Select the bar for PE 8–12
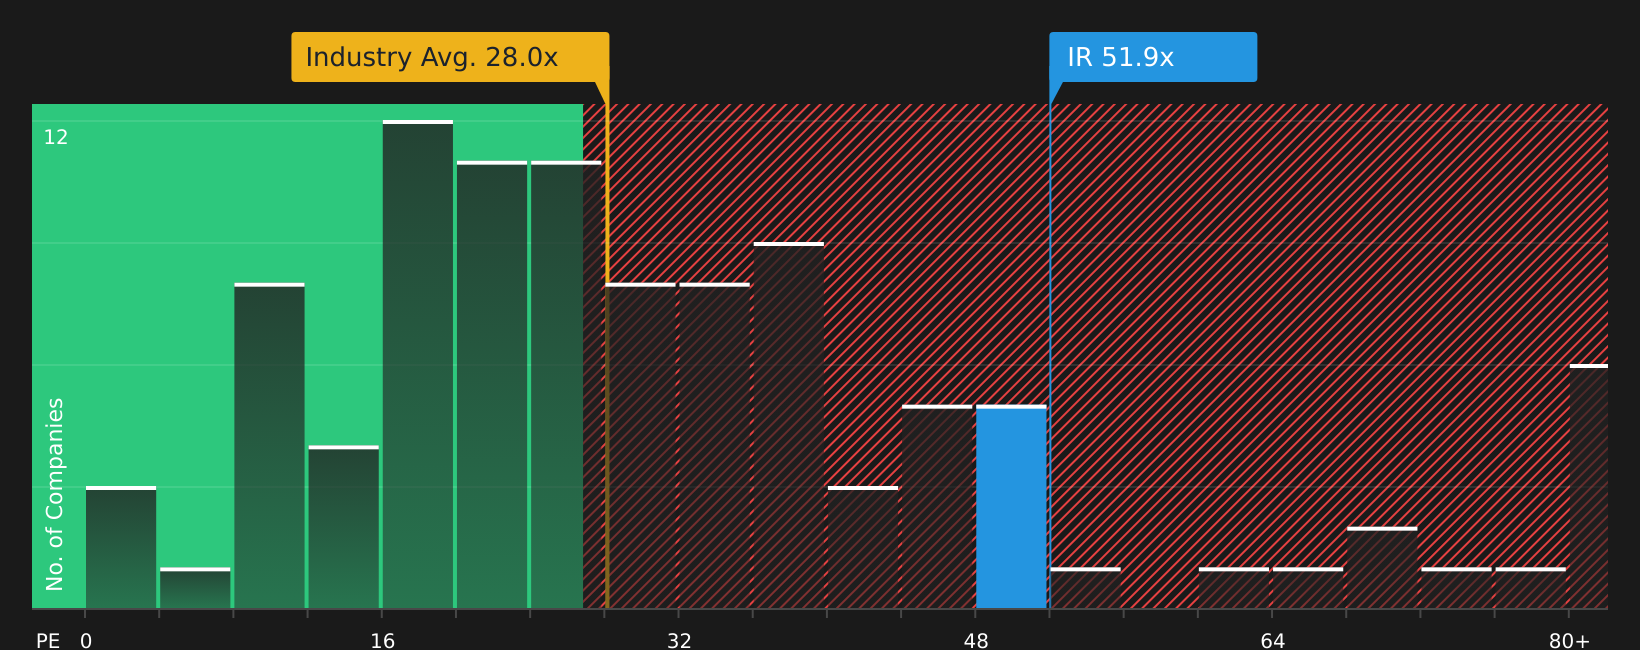The width and height of the screenshot is (1640, 650). [x=269, y=446]
